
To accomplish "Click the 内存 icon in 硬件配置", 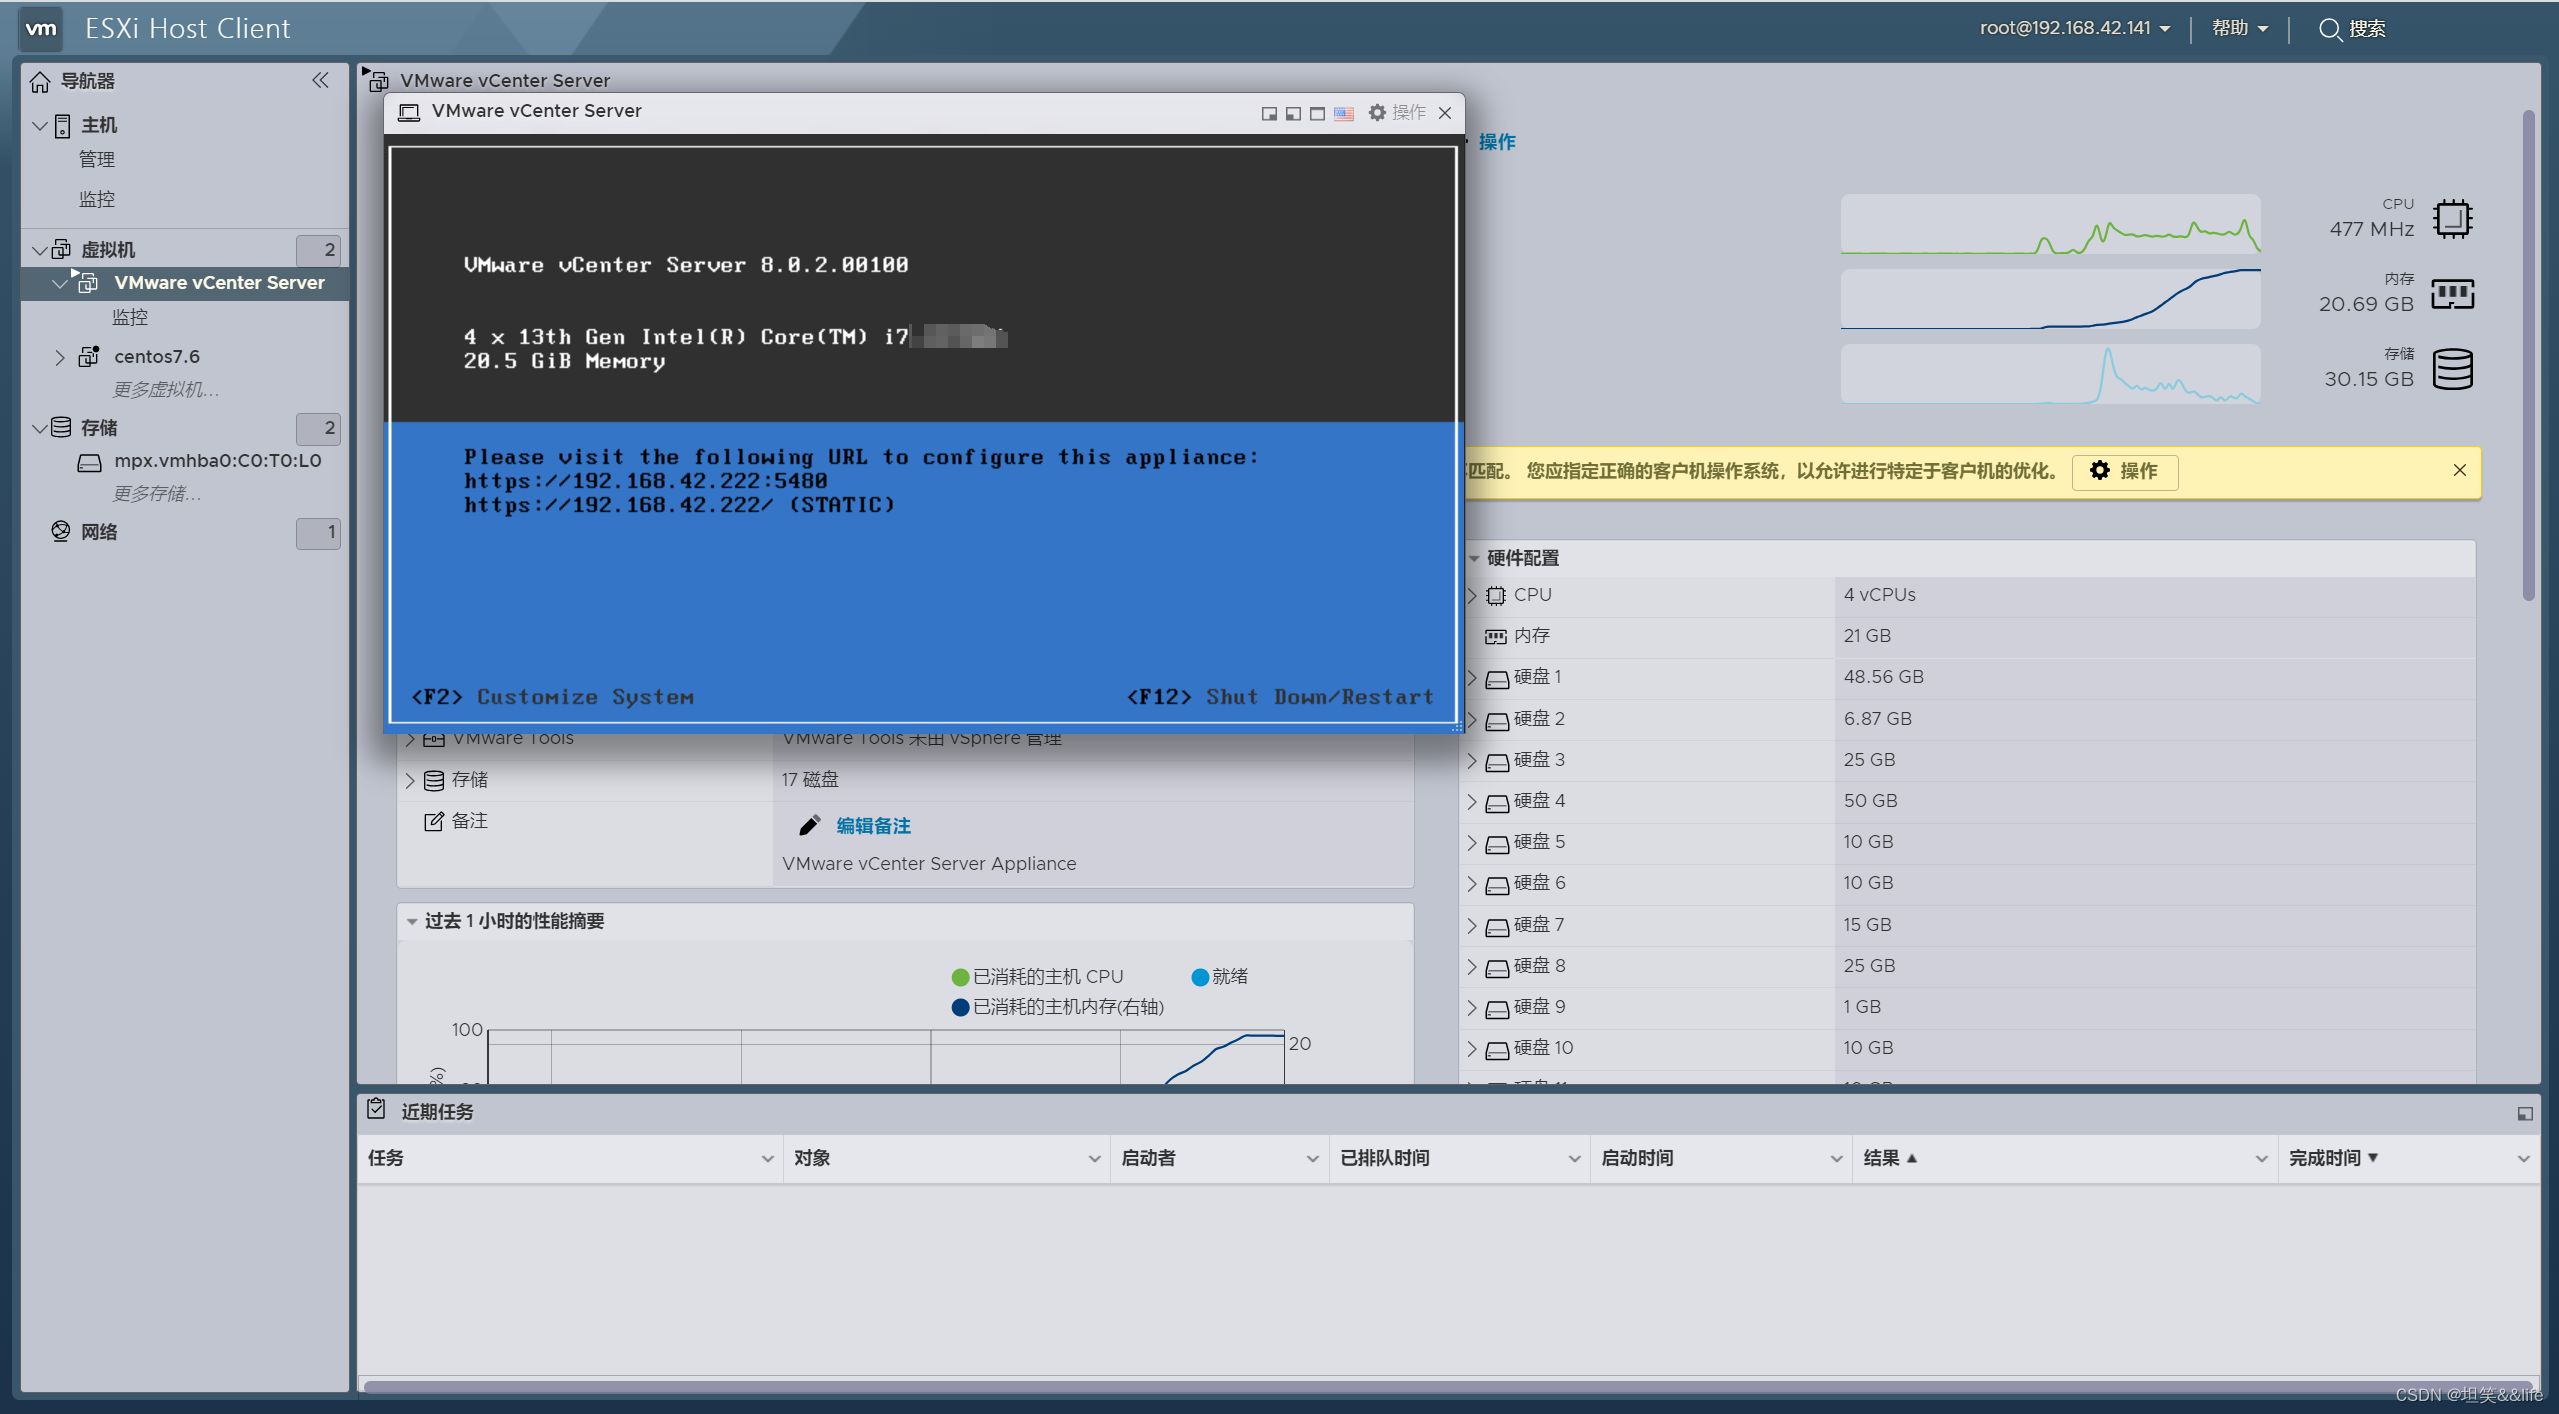I will (1495, 636).
